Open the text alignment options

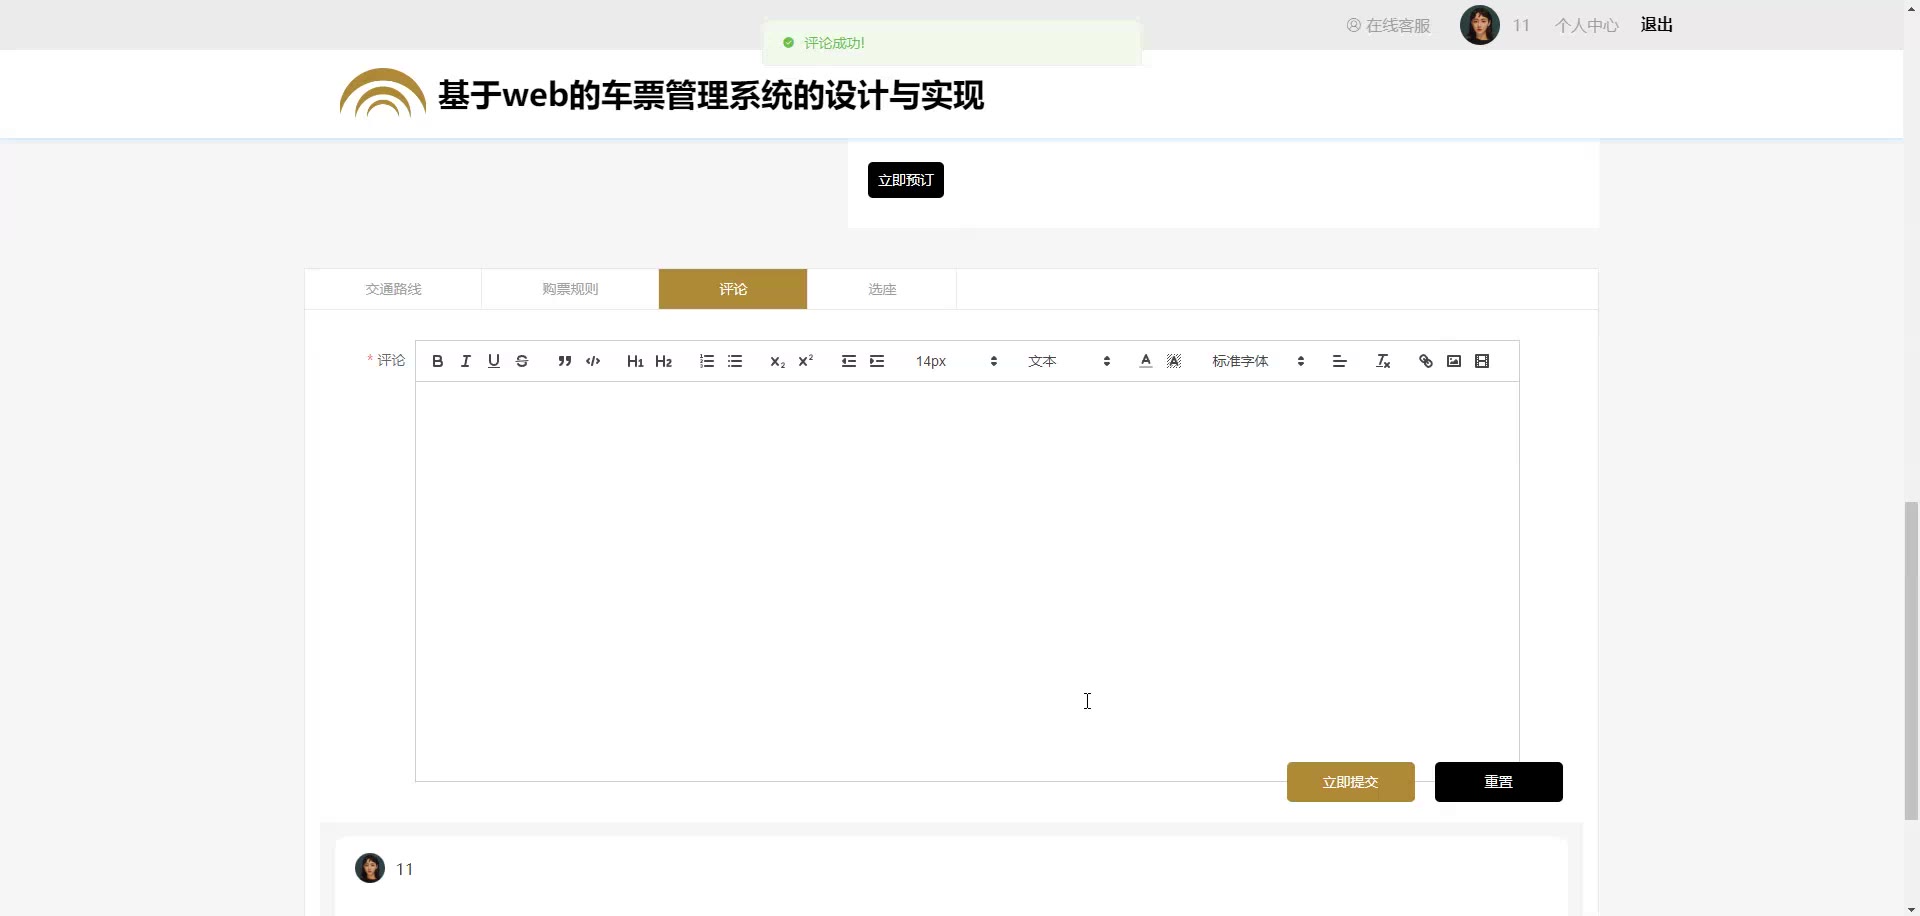coord(1339,361)
